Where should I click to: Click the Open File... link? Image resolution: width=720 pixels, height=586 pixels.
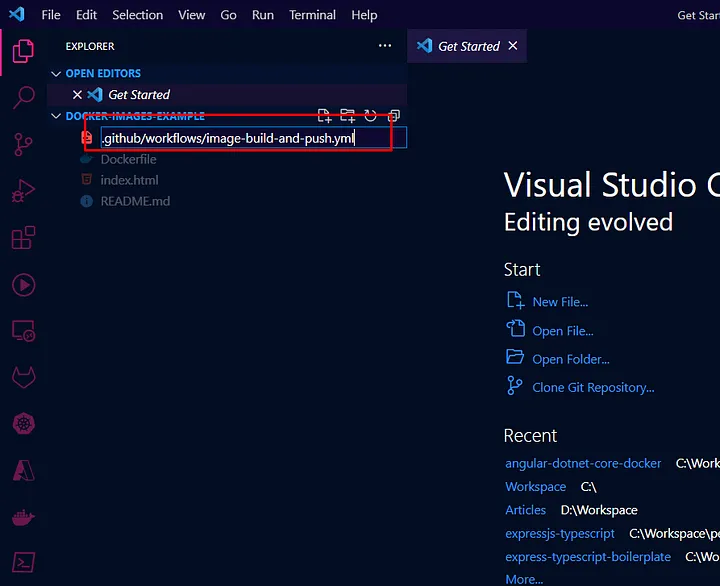[563, 331]
